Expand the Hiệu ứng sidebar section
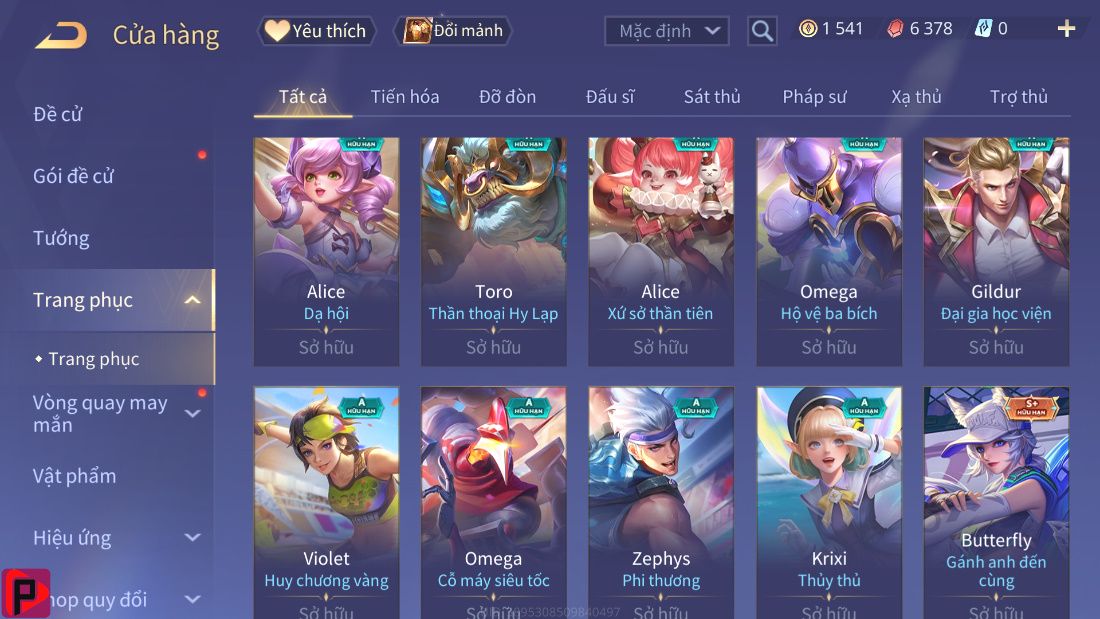1100x619 pixels. coord(192,538)
